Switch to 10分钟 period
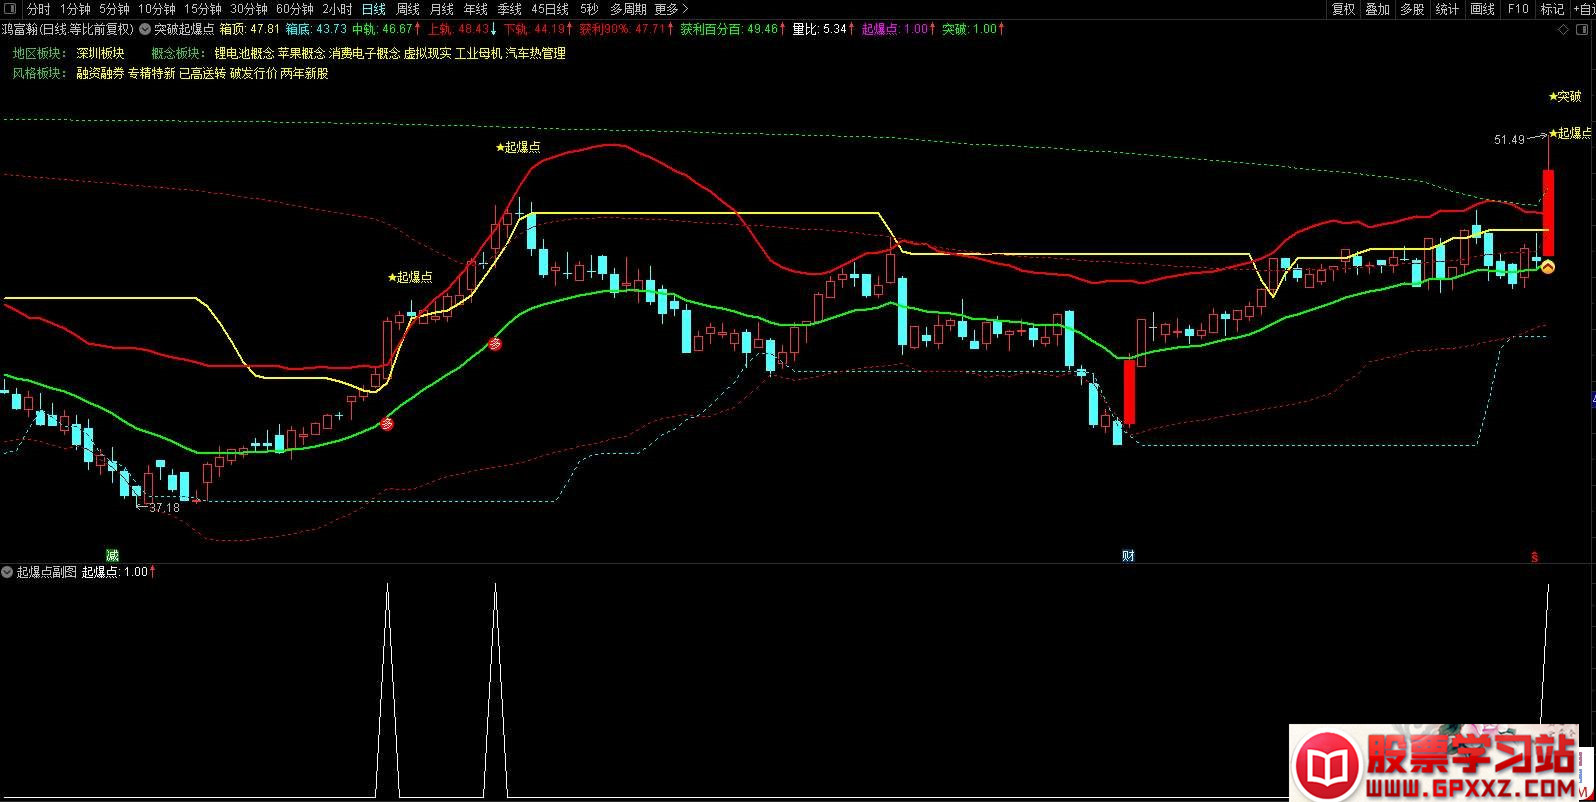The image size is (1596, 802). pyautogui.click(x=156, y=9)
